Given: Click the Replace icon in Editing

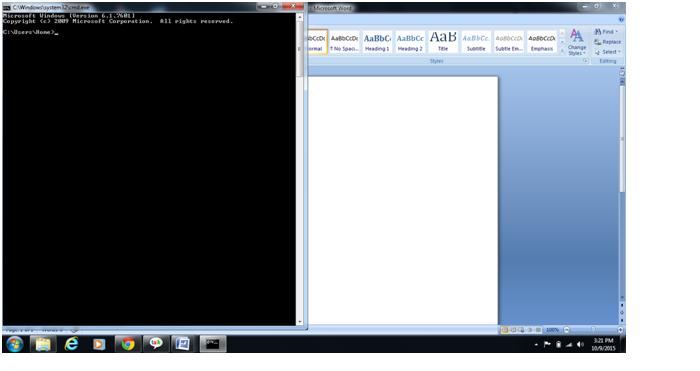Looking at the screenshot, I should [598, 42].
